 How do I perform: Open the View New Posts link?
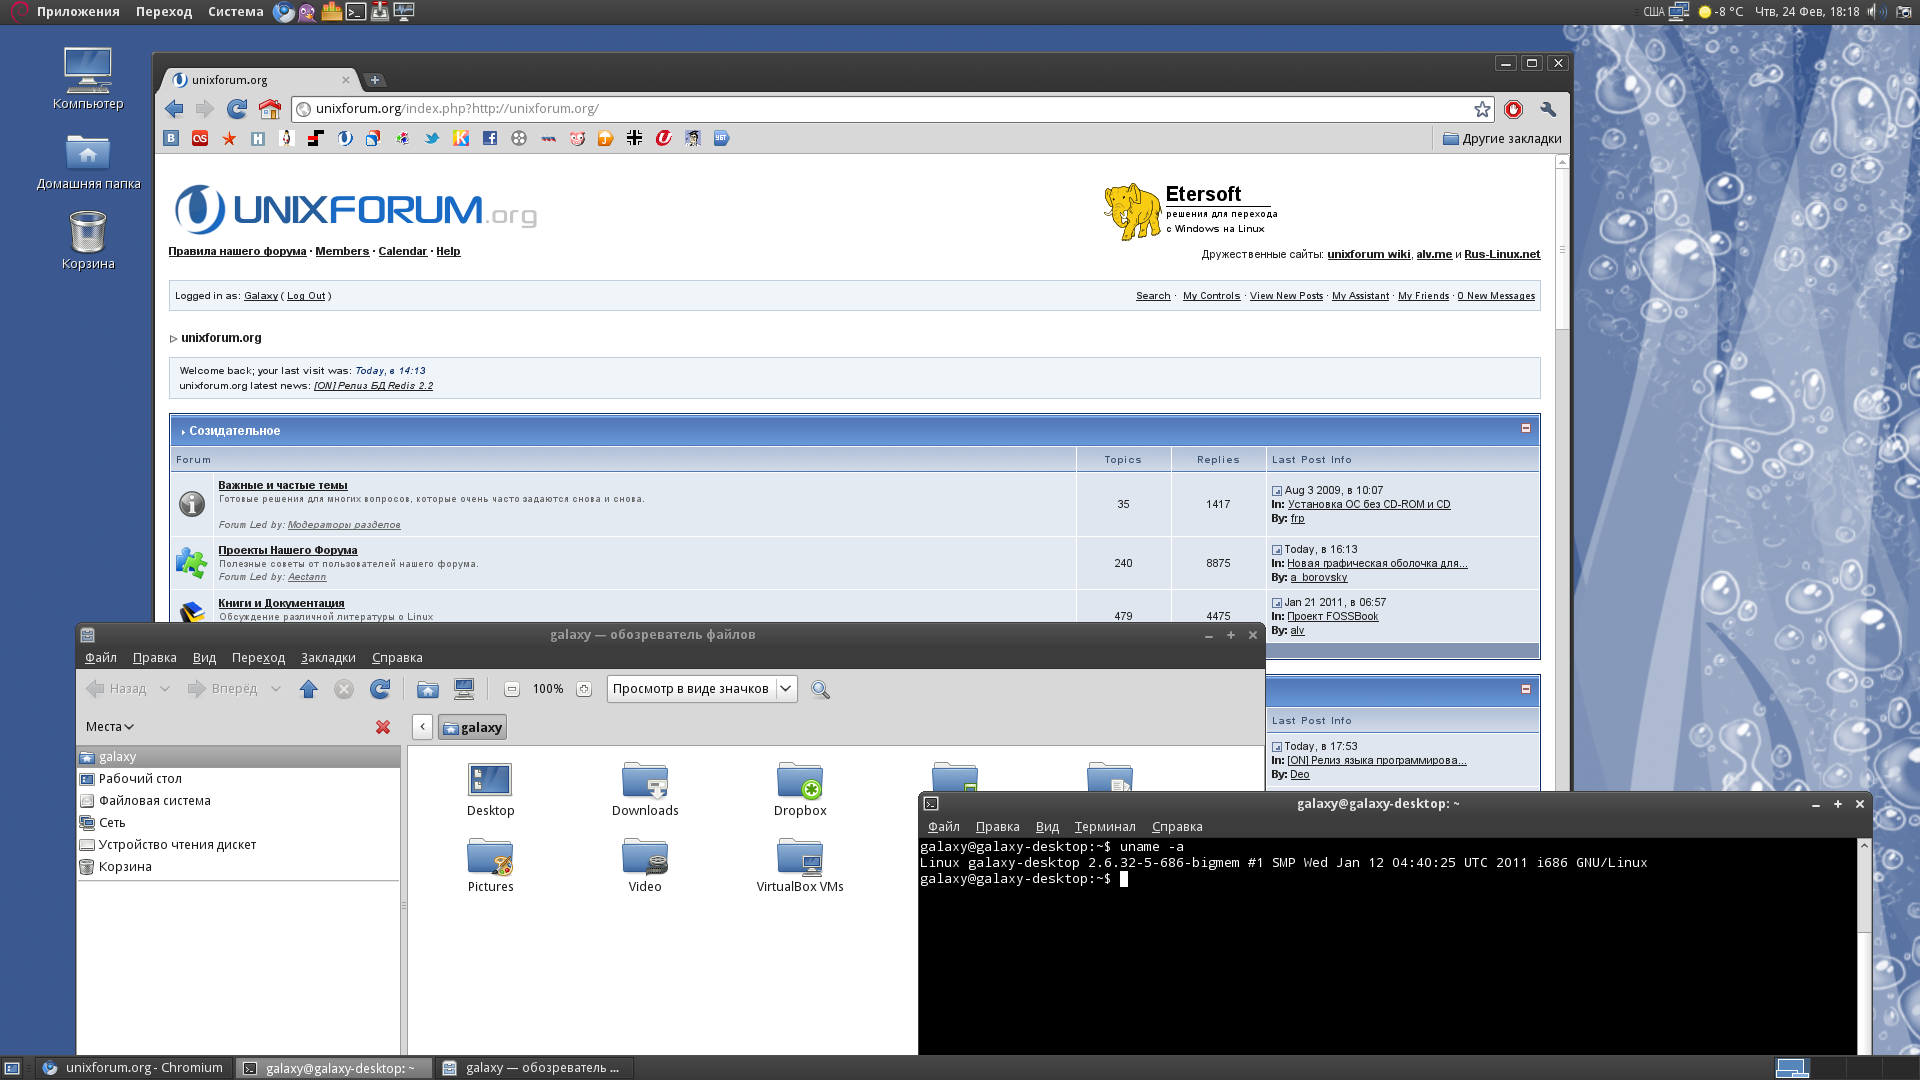coord(1286,296)
